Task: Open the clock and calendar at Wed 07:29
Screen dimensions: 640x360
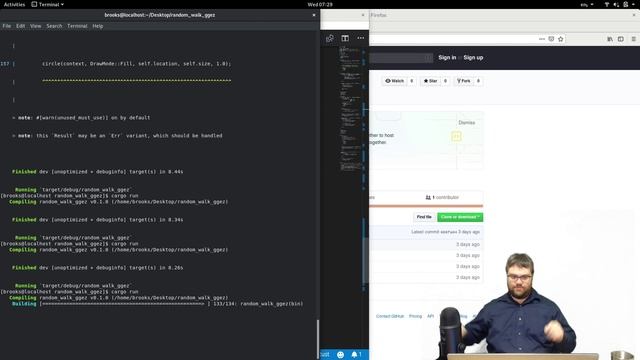Action: point(320,4)
